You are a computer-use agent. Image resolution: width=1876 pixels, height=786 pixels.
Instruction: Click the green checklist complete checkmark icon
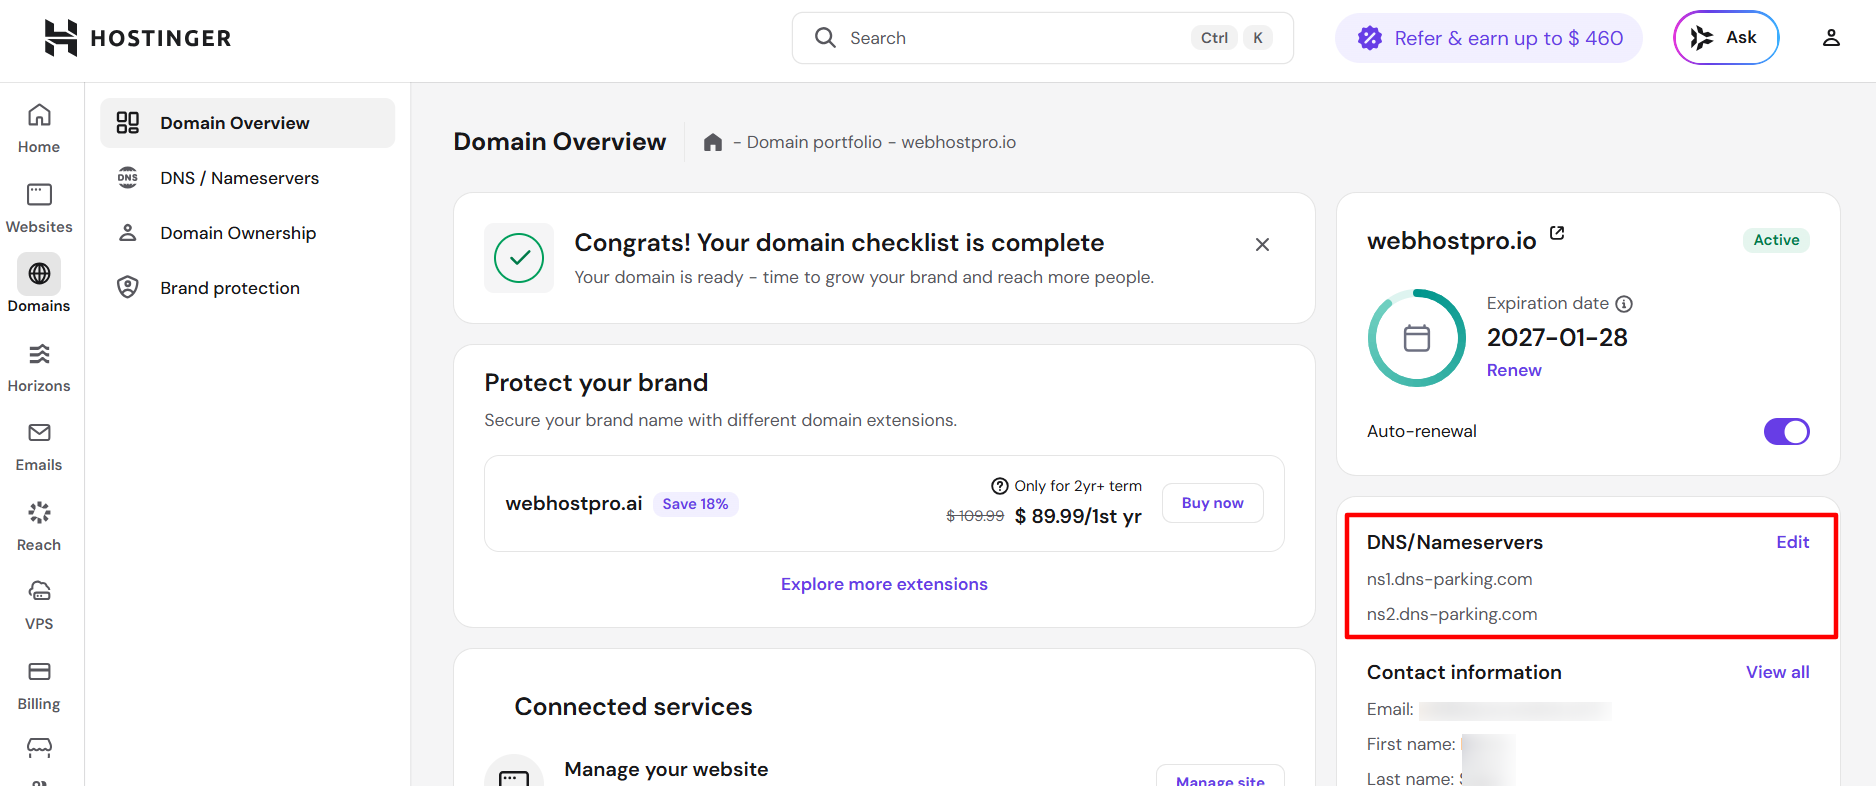point(519,258)
